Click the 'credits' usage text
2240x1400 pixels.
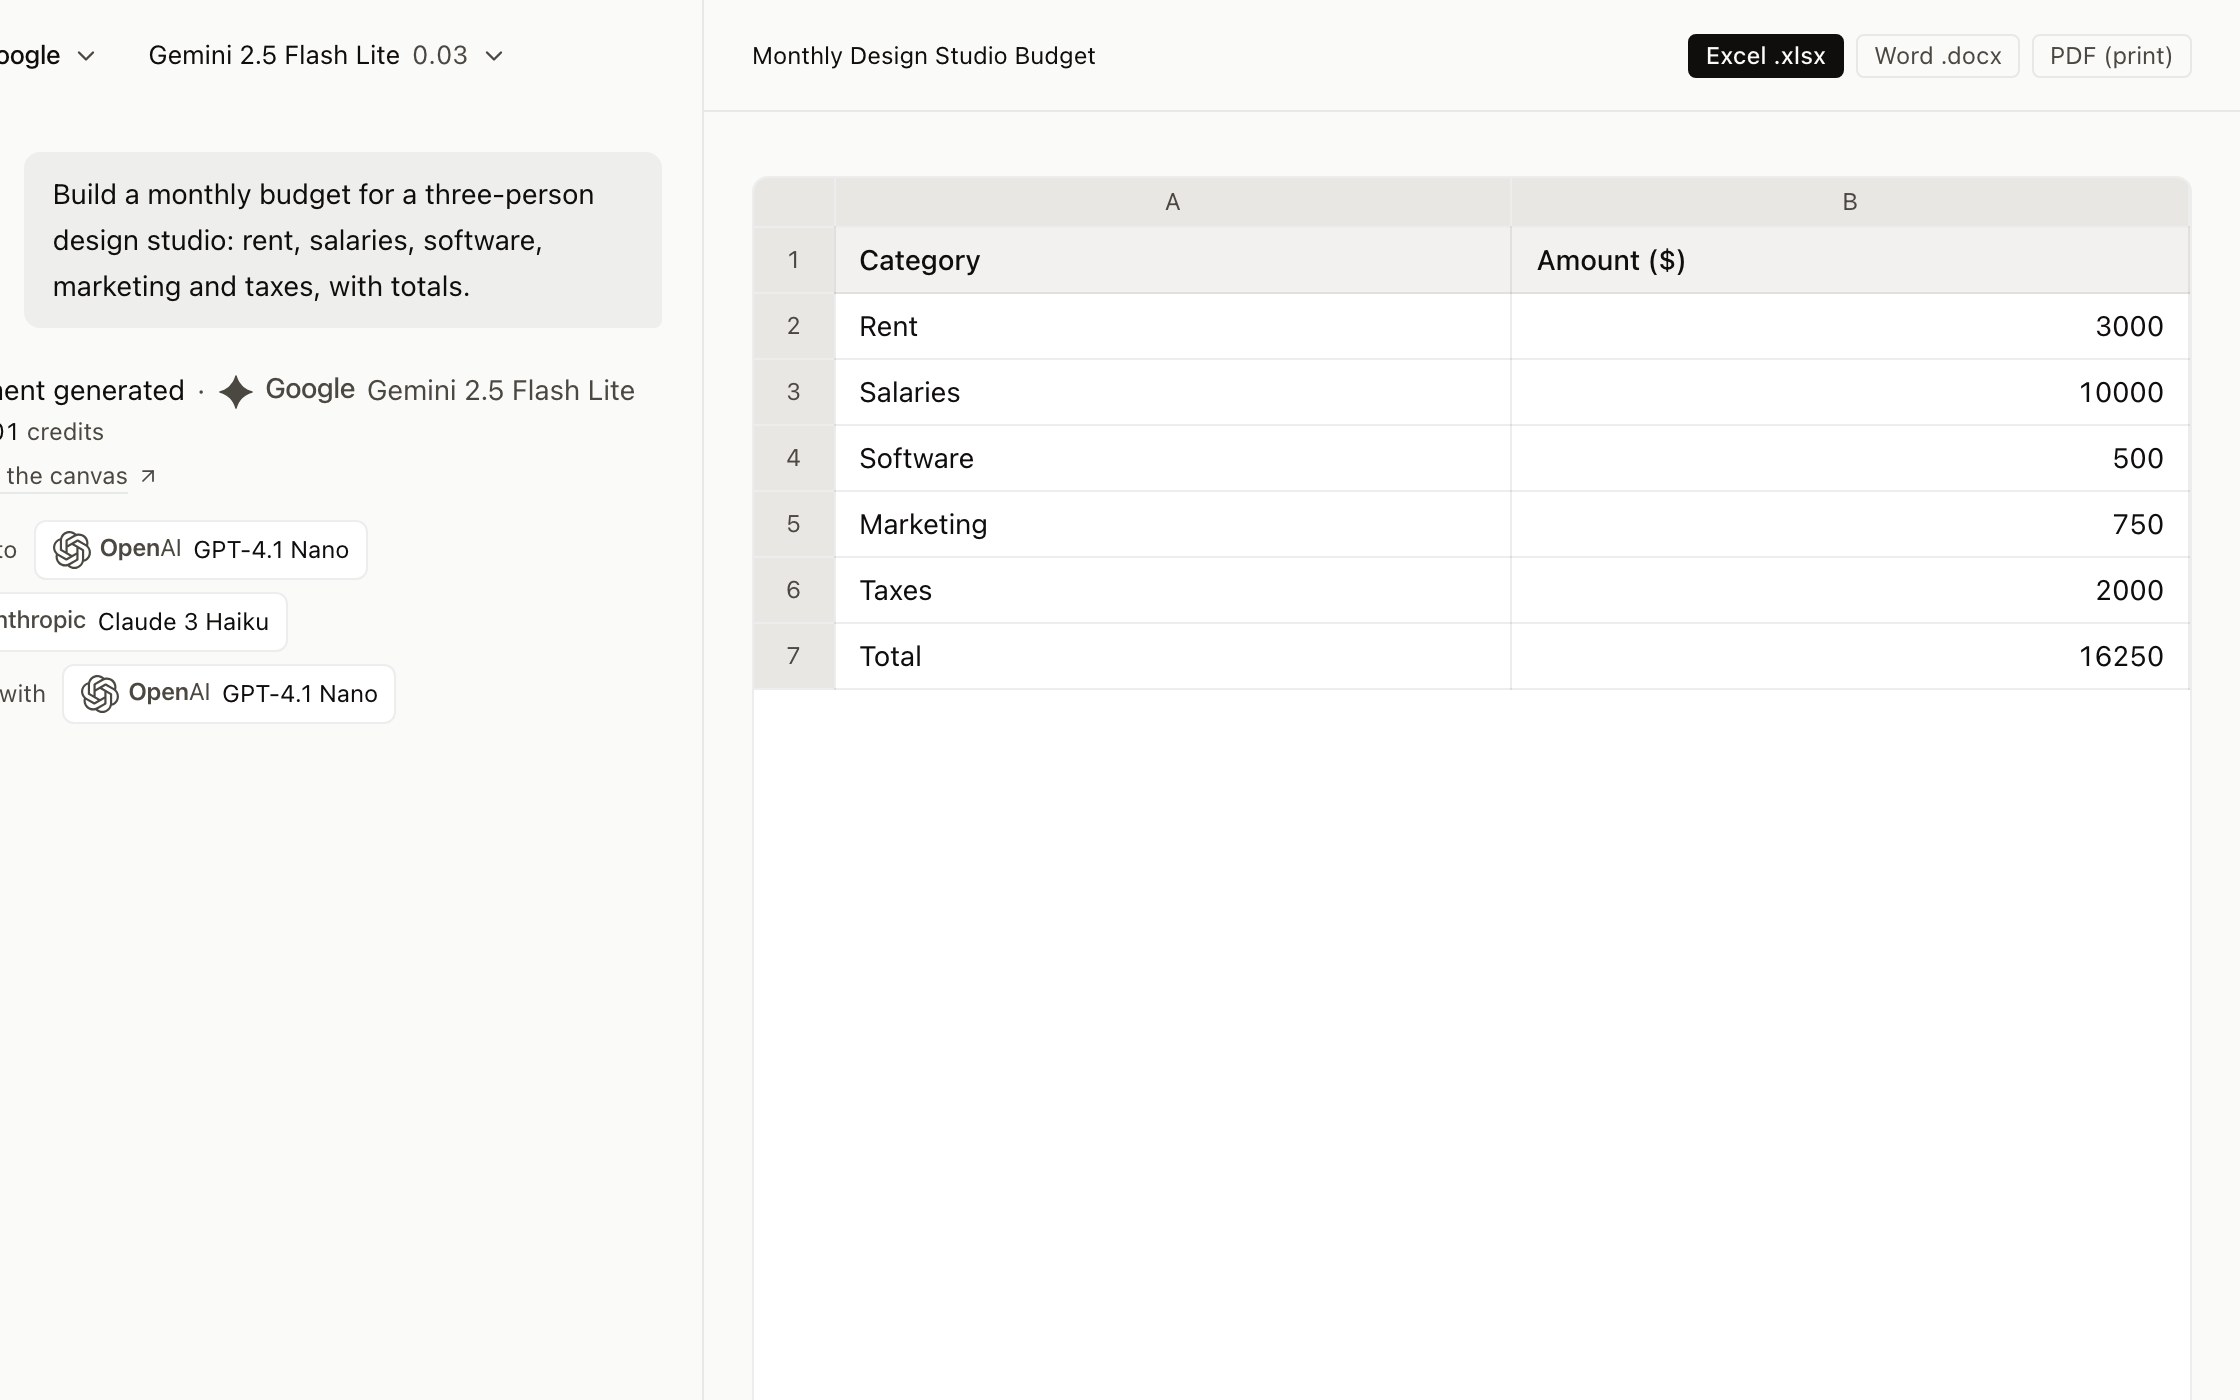65,432
